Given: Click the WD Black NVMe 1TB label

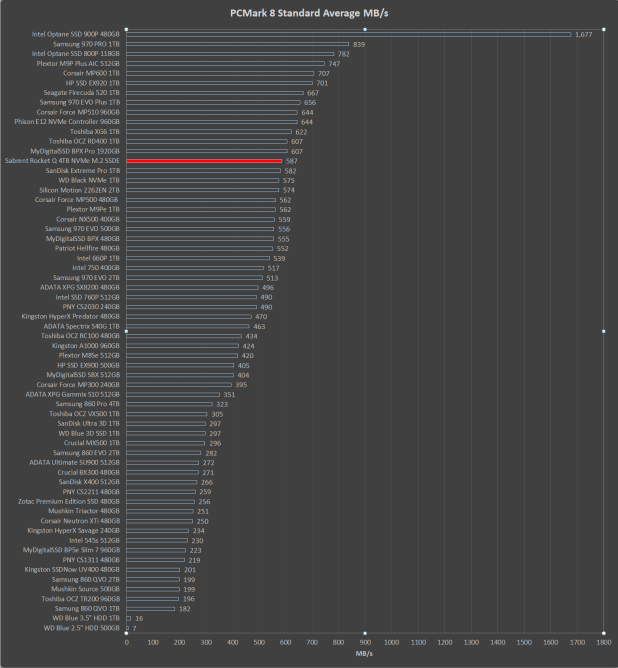Looking at the screenshot, I should 89,180.
